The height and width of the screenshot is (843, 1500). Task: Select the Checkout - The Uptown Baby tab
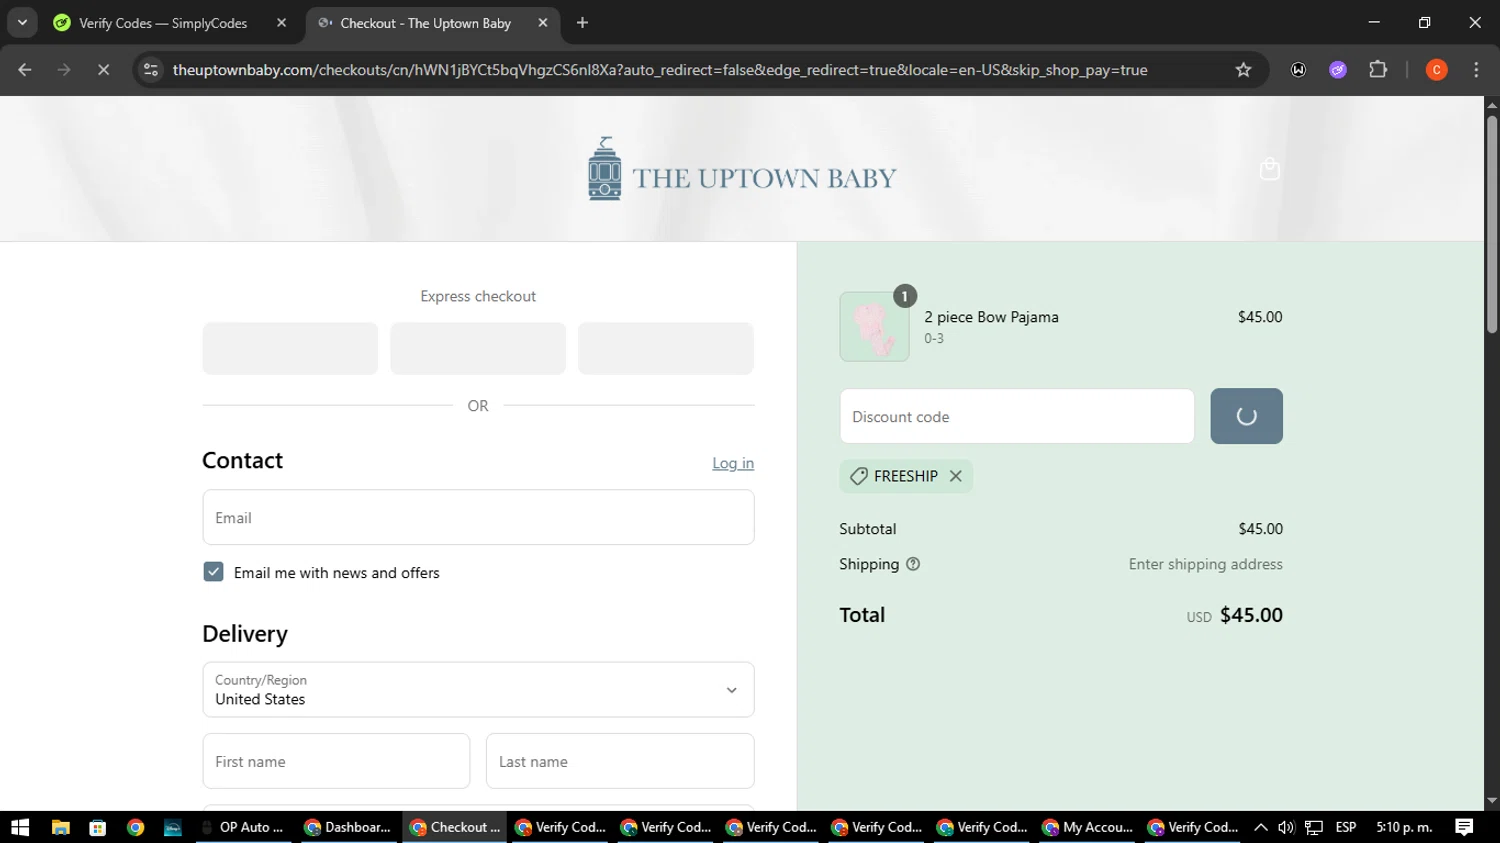coord(425,23)
